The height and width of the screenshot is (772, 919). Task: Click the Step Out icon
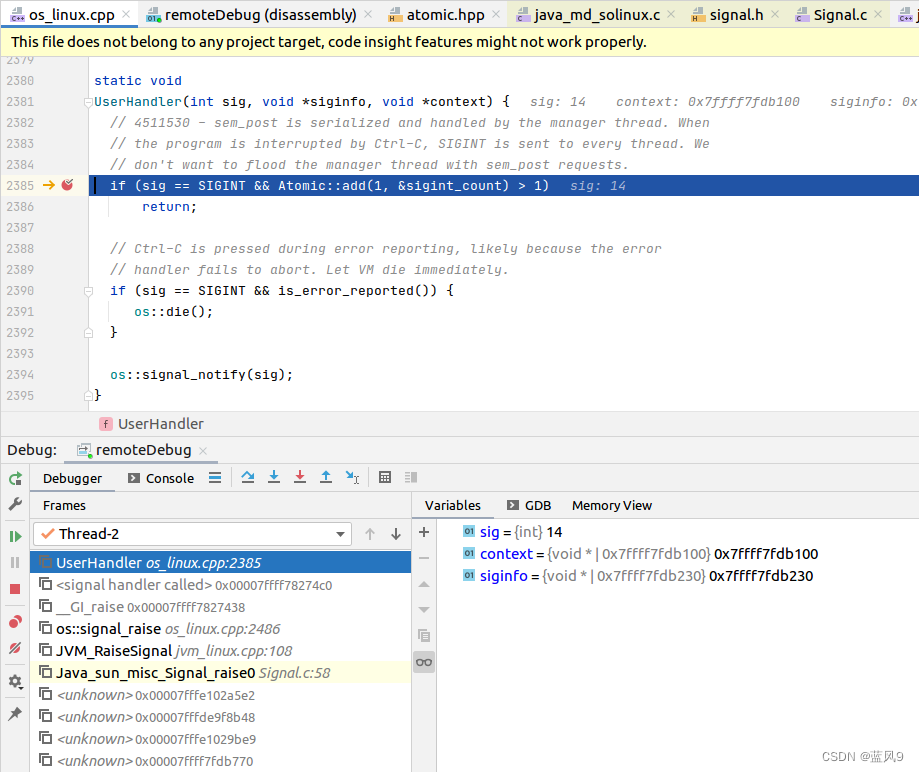(326, 478)
